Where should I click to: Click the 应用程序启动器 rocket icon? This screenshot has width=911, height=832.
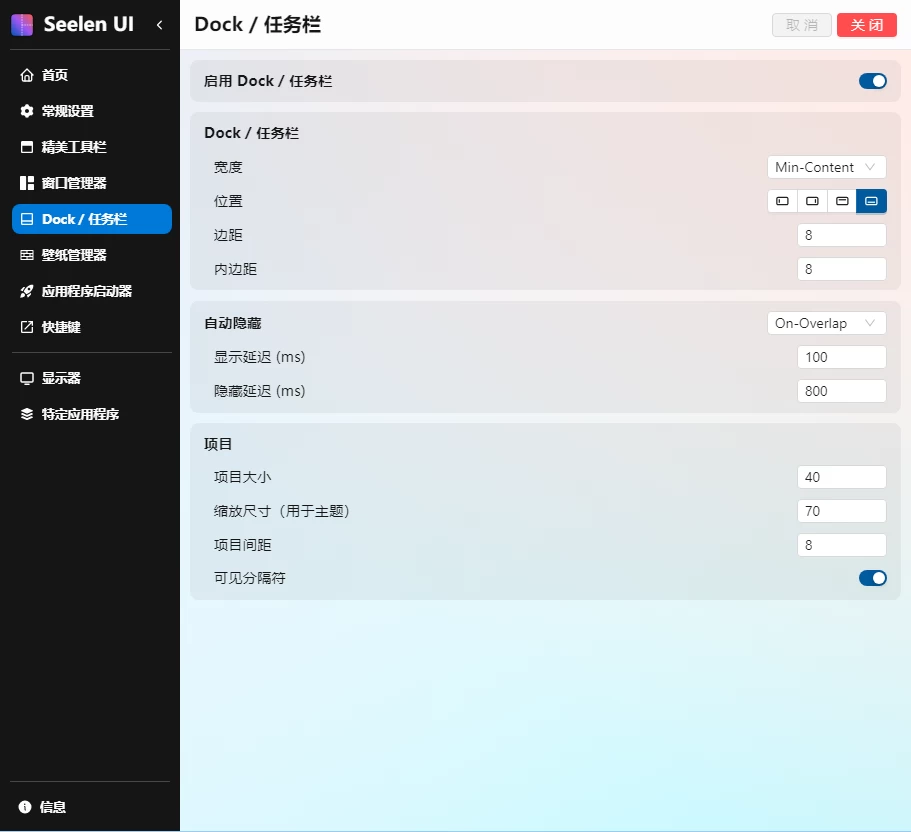click(x=27, y=291)
